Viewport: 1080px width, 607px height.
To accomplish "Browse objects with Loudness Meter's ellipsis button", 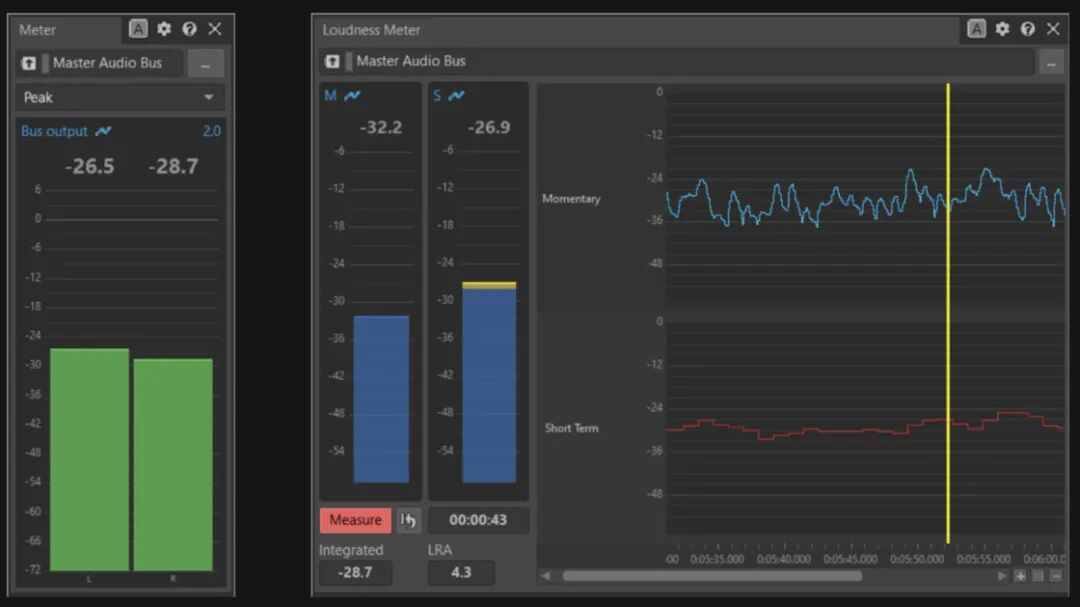I will point(1051,63).
